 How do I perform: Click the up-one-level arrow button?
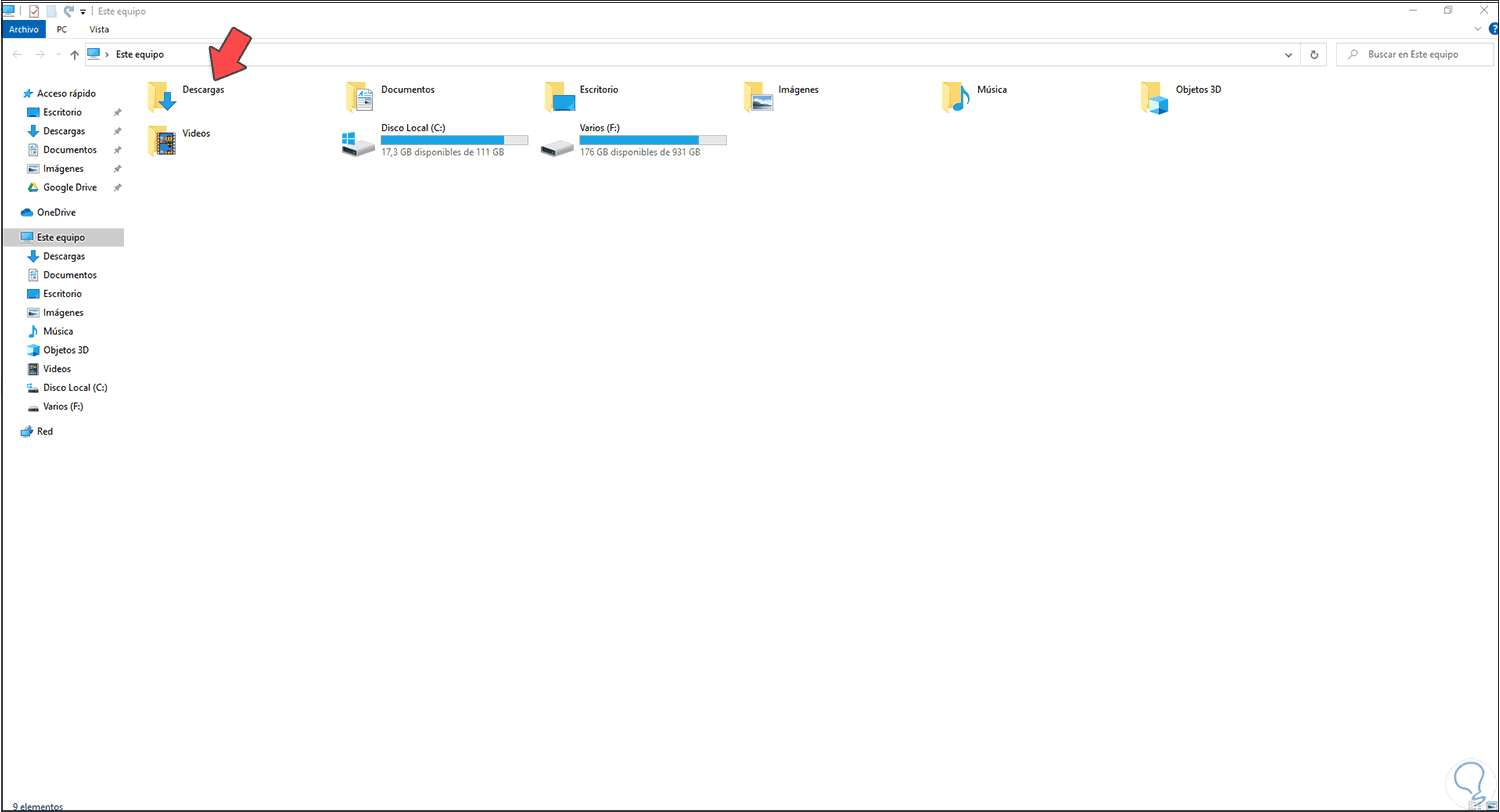[x=74, y=54]
